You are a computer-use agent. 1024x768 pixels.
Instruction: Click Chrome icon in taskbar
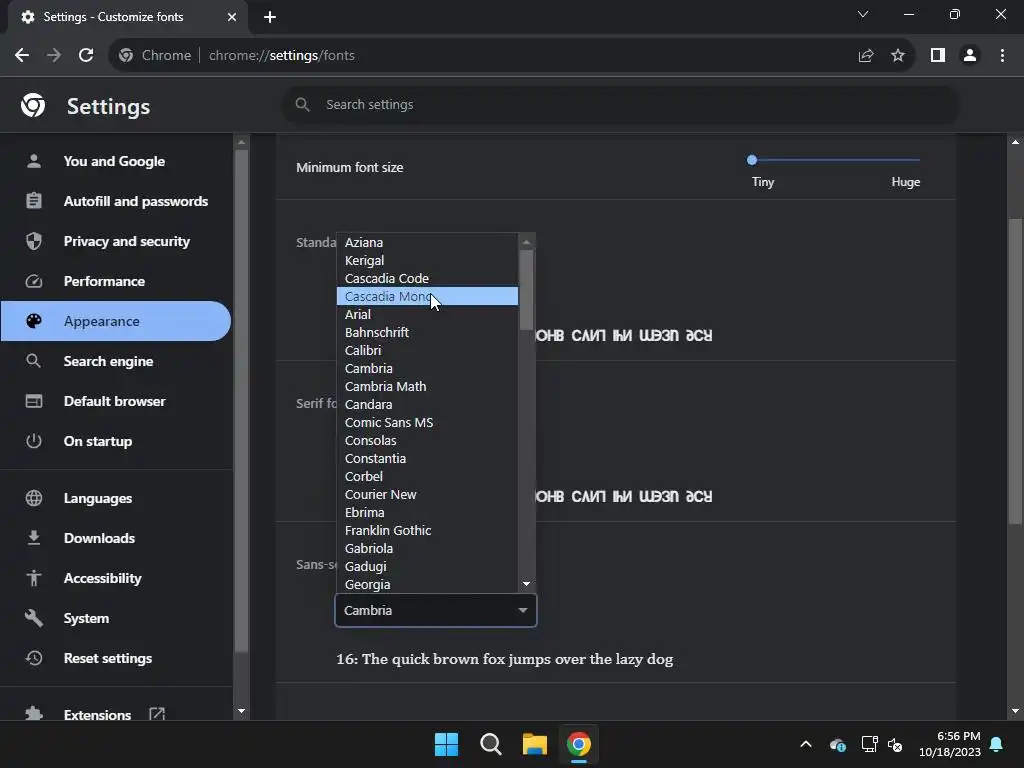579,744
